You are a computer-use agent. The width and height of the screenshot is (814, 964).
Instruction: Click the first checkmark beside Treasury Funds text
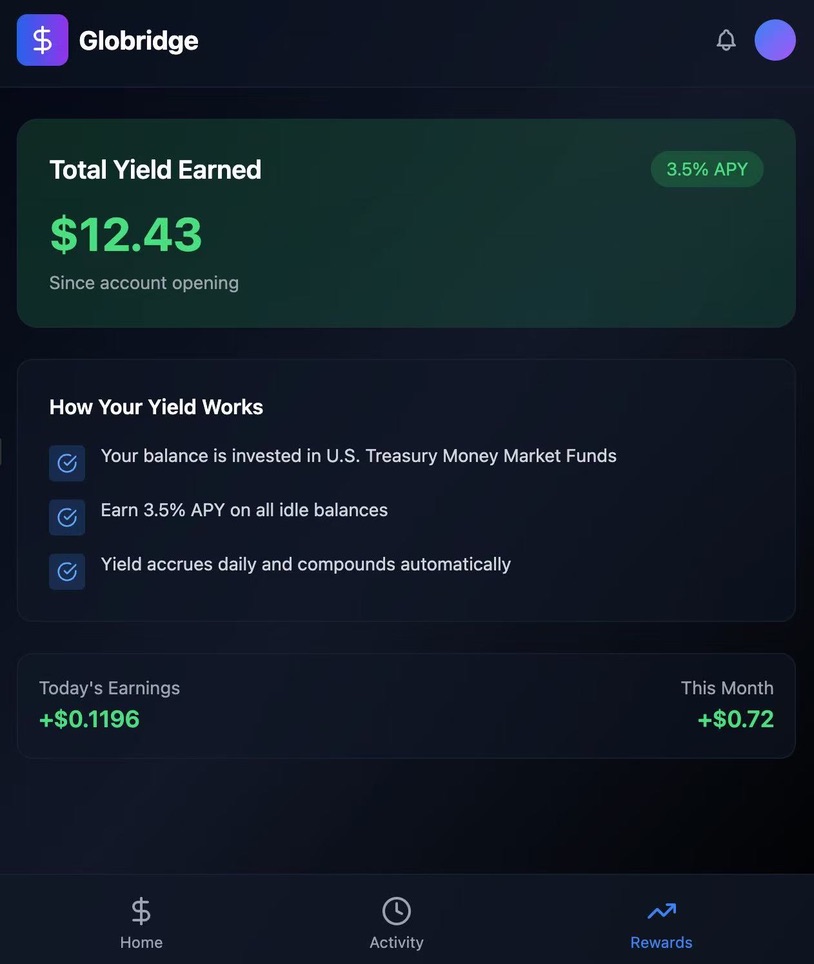tap(67, 463)
